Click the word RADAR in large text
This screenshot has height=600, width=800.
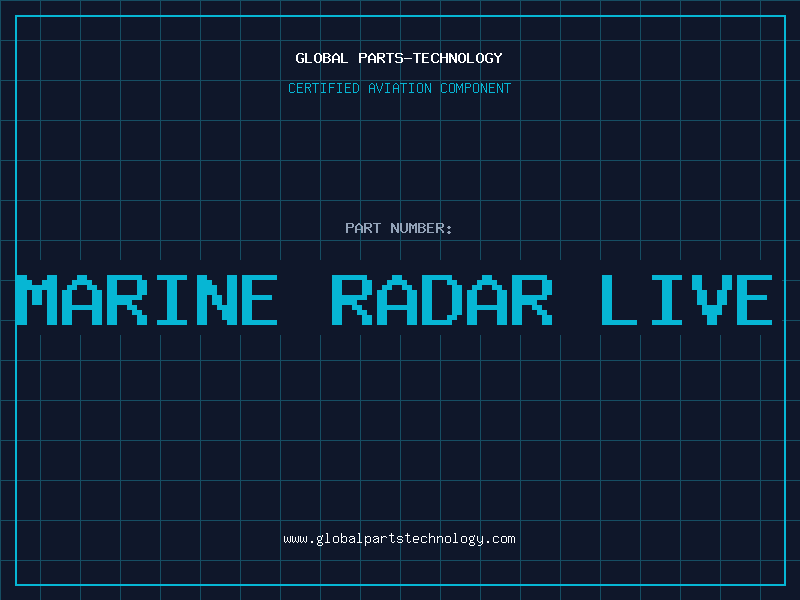442,299
